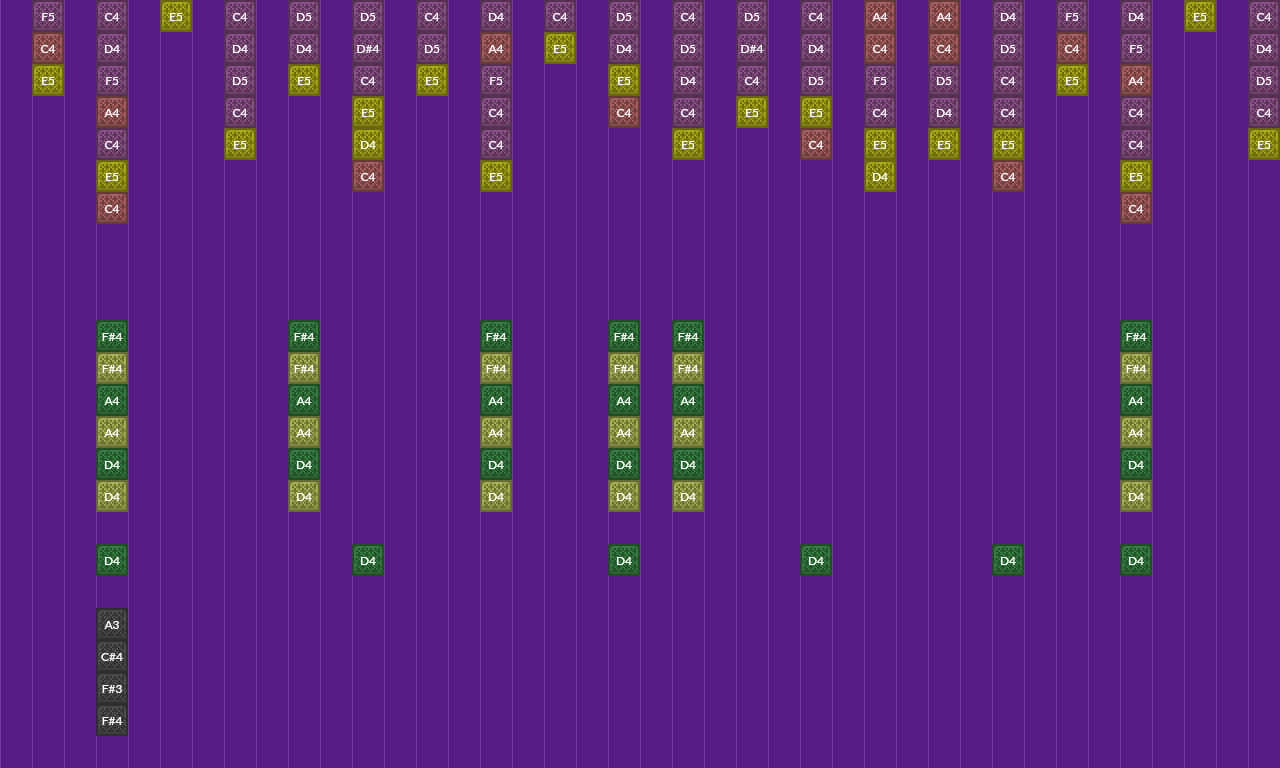Screen dimensions: 1280x768
Task: Select the D#4 note near the right side
Action: coord(751,48)
